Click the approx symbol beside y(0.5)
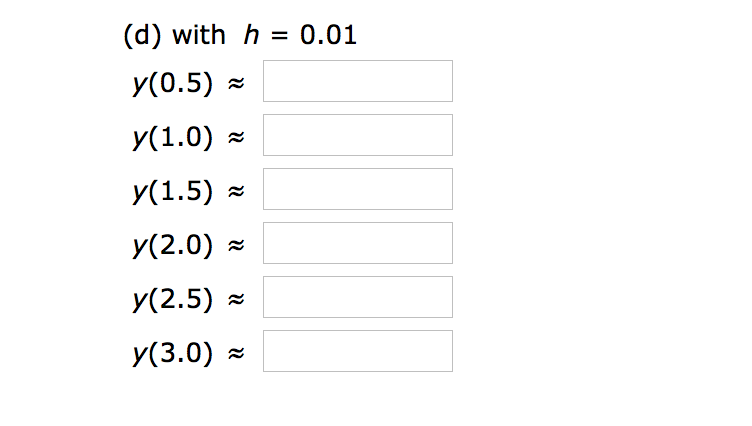This screenshot has height=426, width=752. [236, 83]
